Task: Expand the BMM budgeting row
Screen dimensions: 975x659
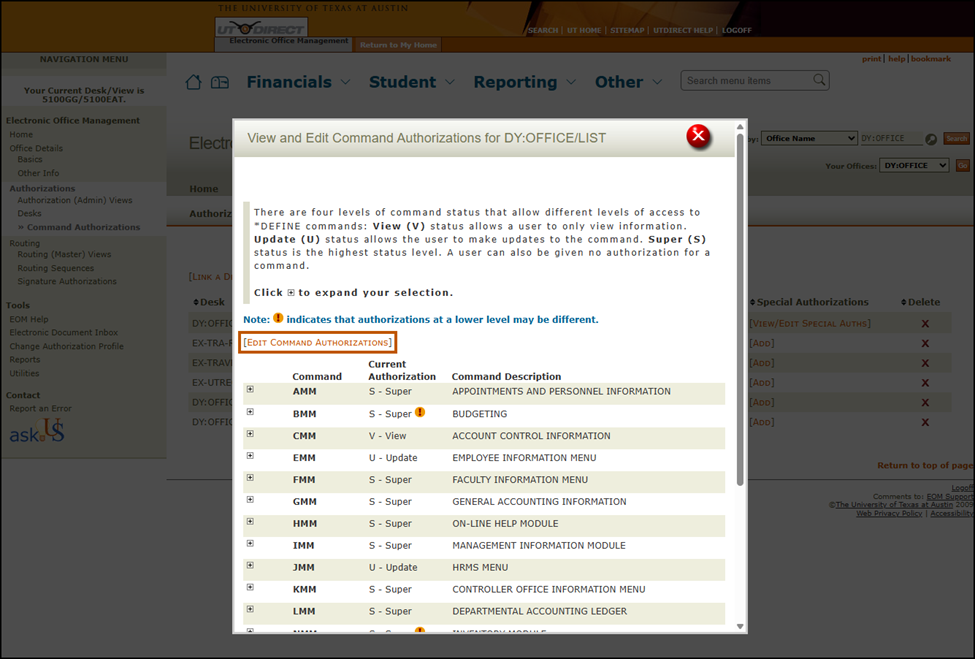Action: coord(250,412)
